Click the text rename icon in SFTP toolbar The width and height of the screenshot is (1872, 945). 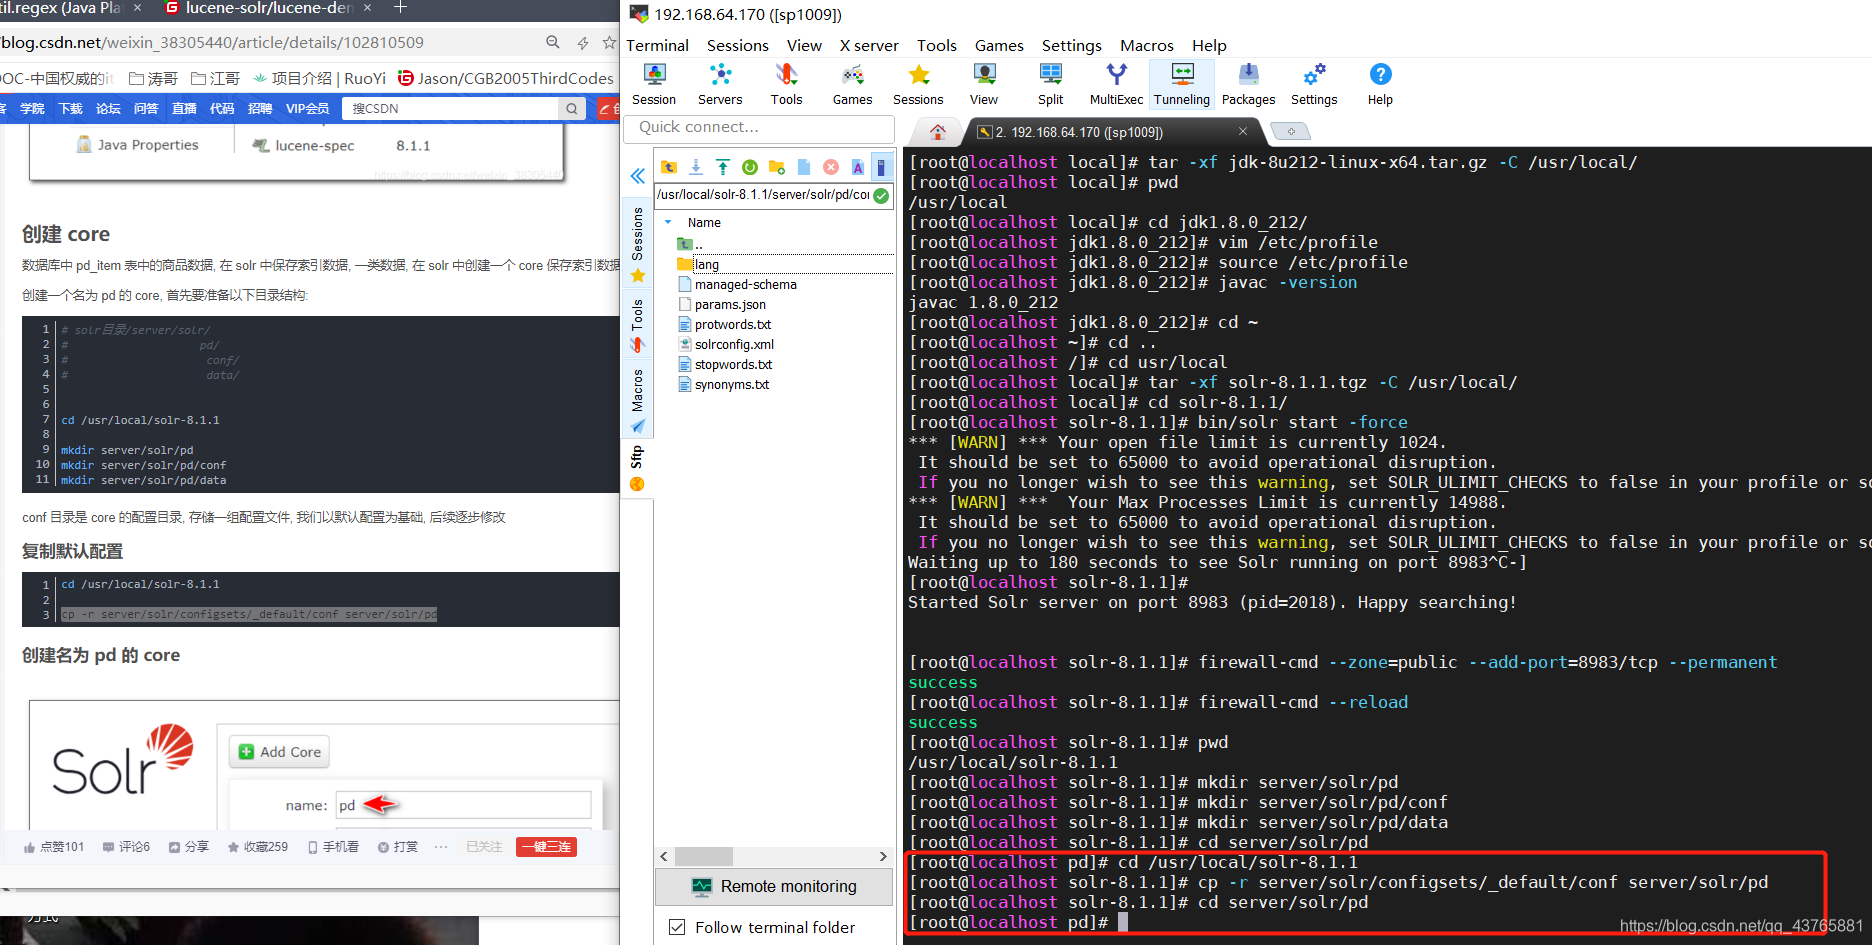(x=858, y=167)
